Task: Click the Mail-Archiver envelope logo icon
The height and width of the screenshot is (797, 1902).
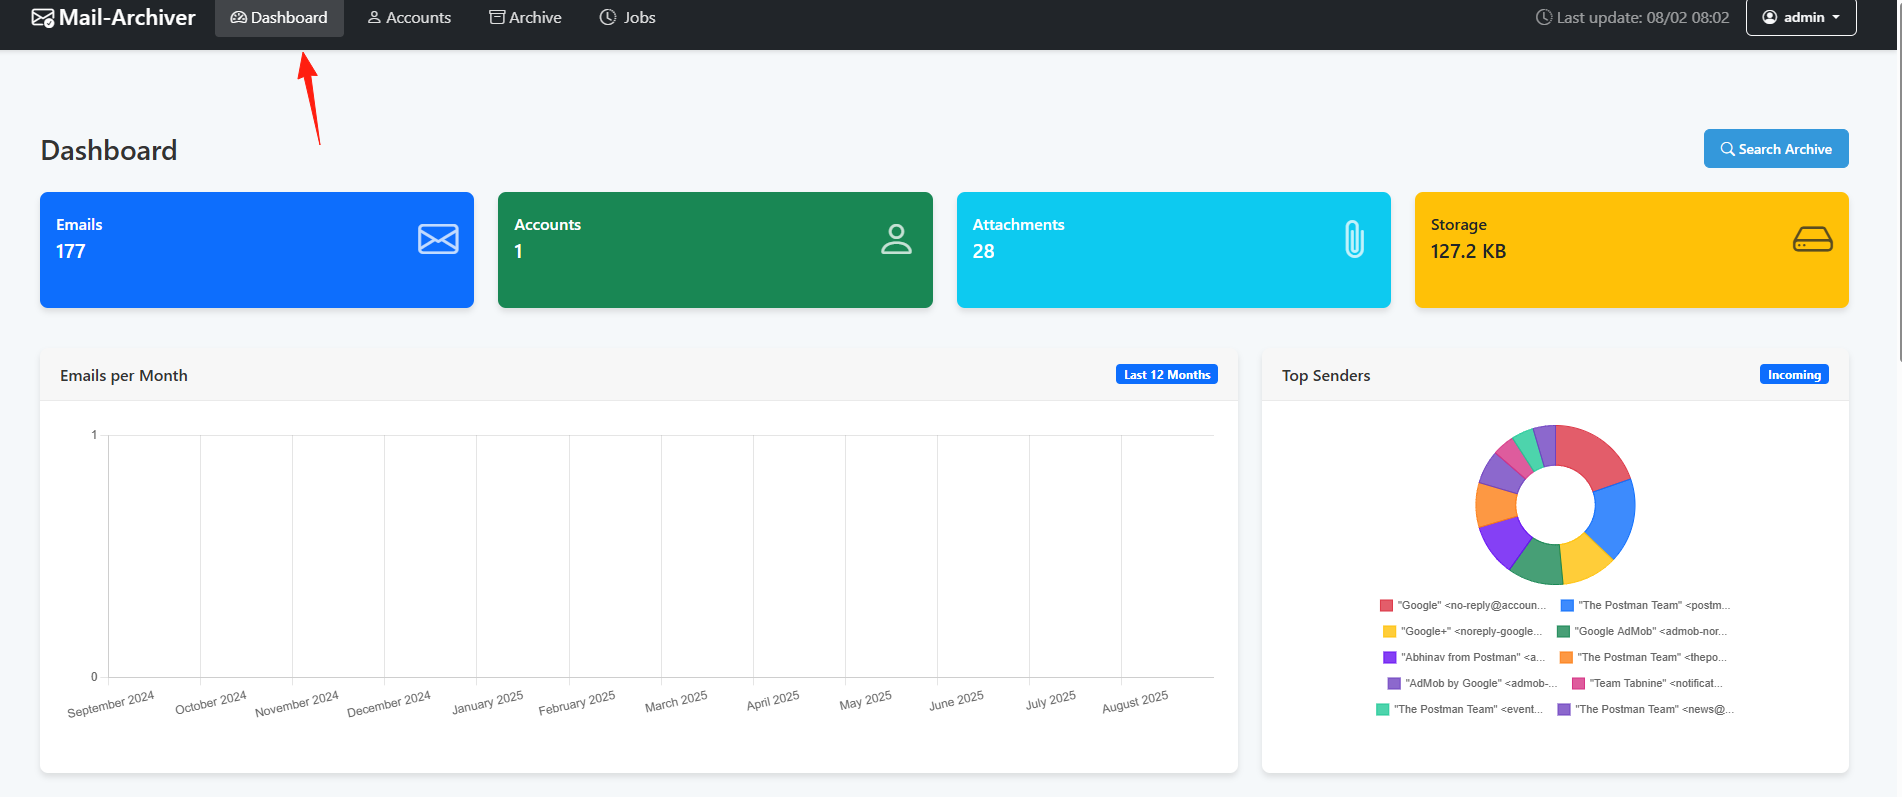Action: 43,18
